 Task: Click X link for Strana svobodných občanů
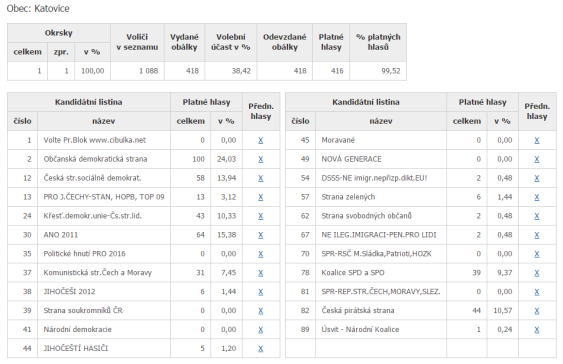537,216
